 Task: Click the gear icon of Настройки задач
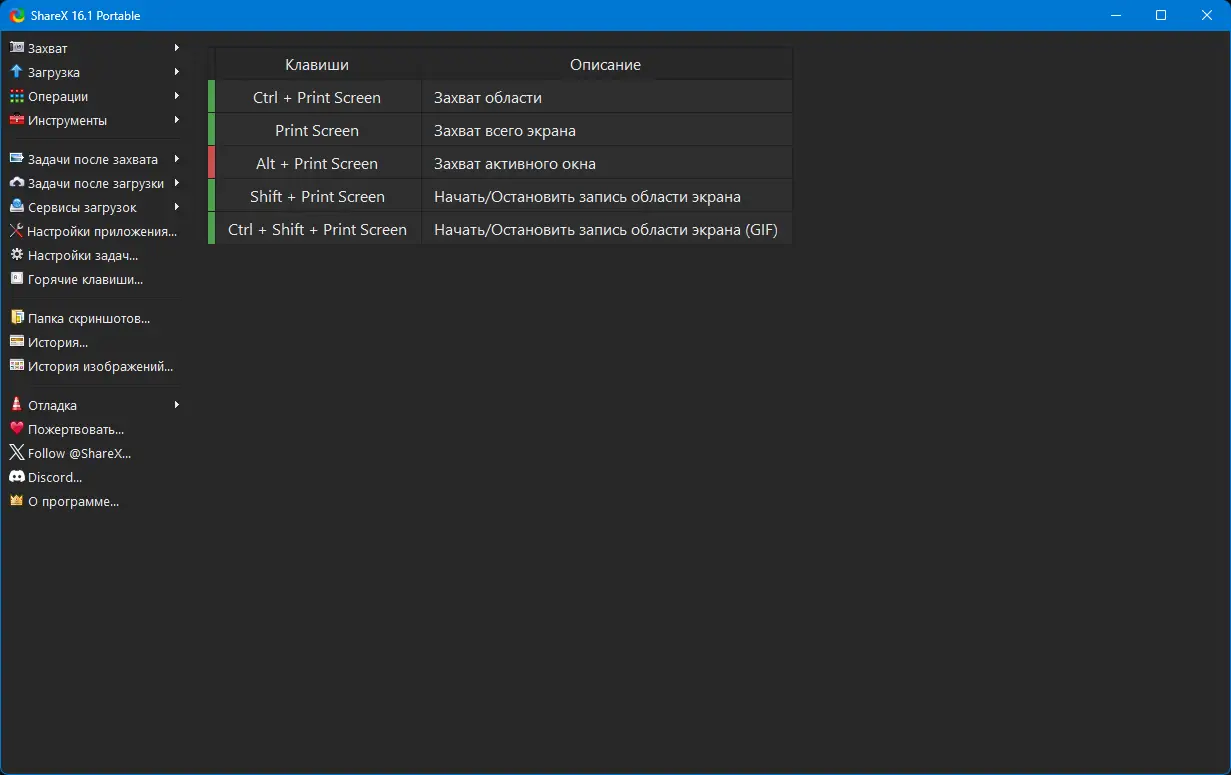[16, 255]
